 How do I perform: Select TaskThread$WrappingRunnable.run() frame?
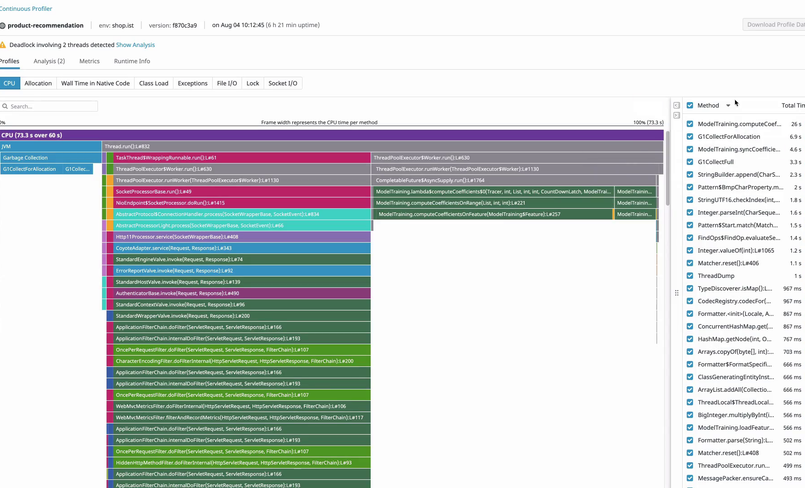(242, 158)
